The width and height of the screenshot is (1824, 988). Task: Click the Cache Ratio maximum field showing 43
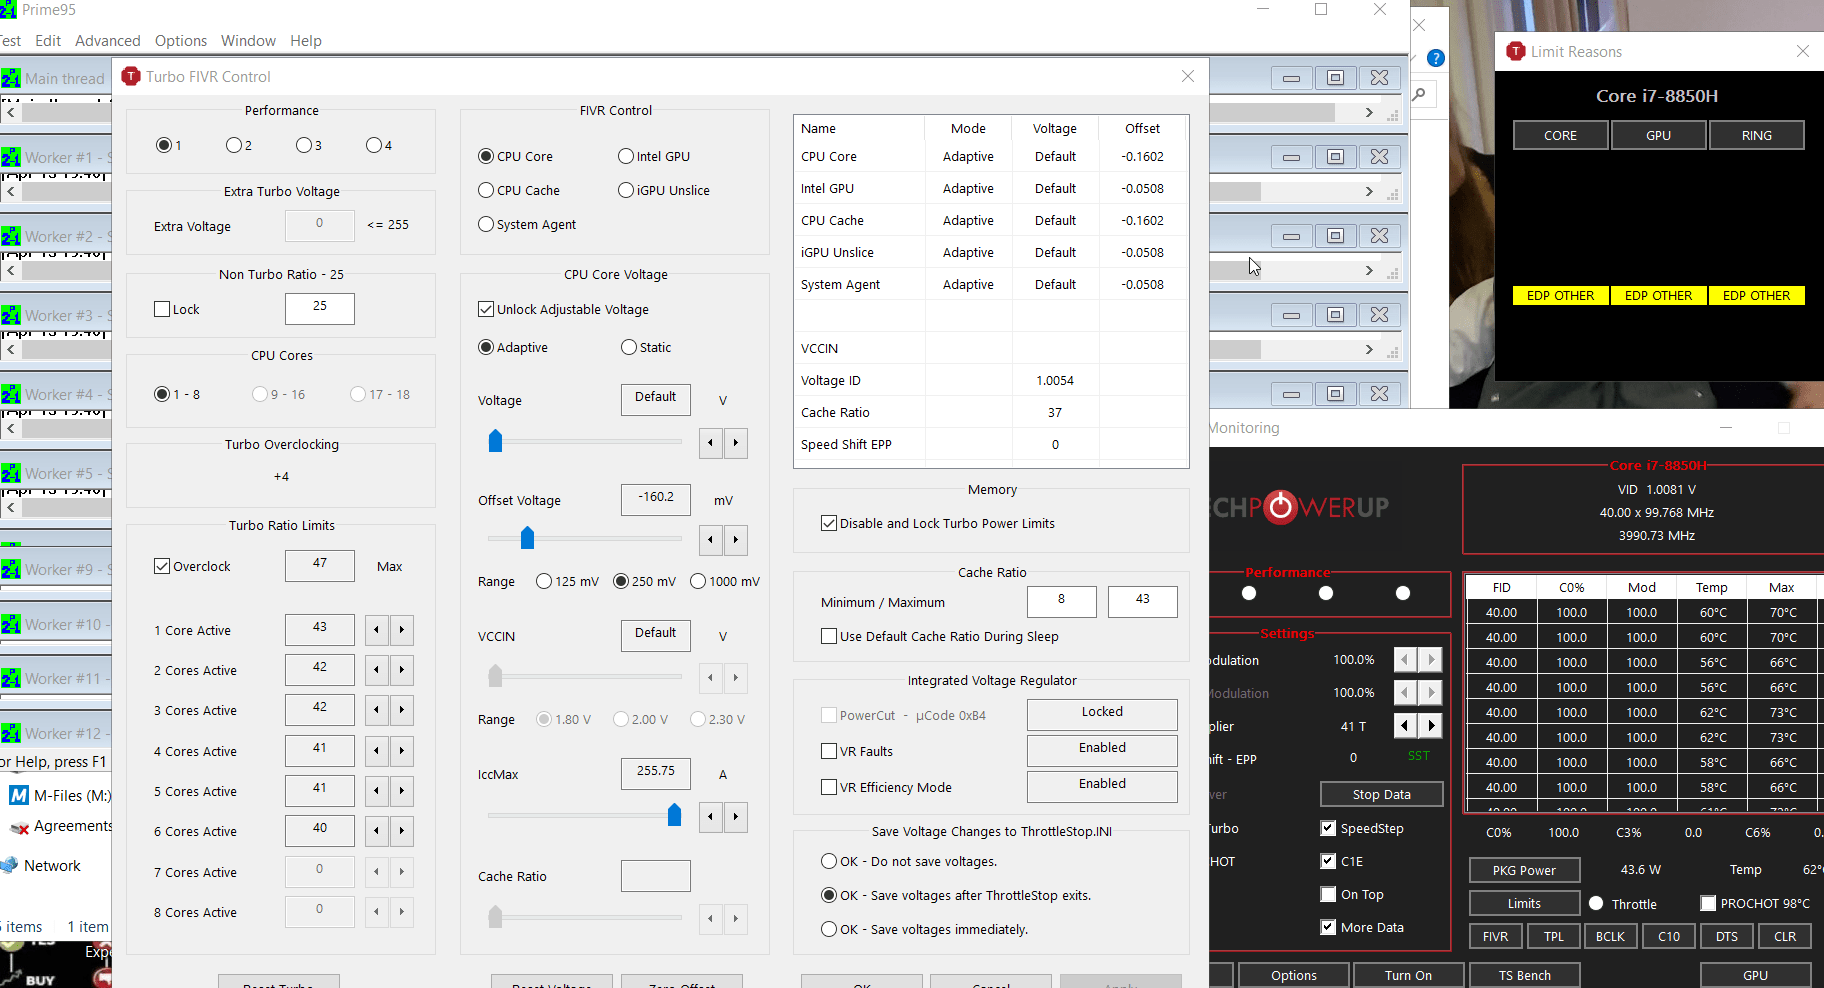pyautogui.click(x=1142, y=602)
